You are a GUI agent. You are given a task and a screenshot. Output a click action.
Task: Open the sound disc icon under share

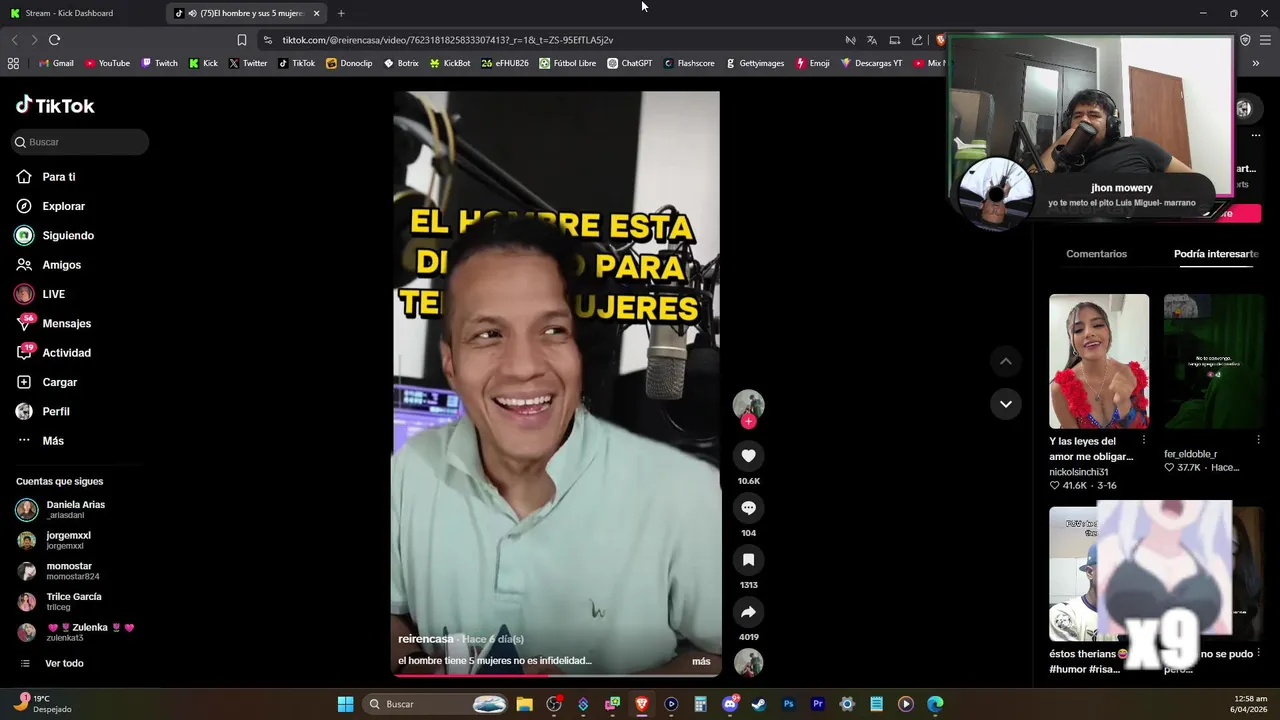[x=748, y=662]
